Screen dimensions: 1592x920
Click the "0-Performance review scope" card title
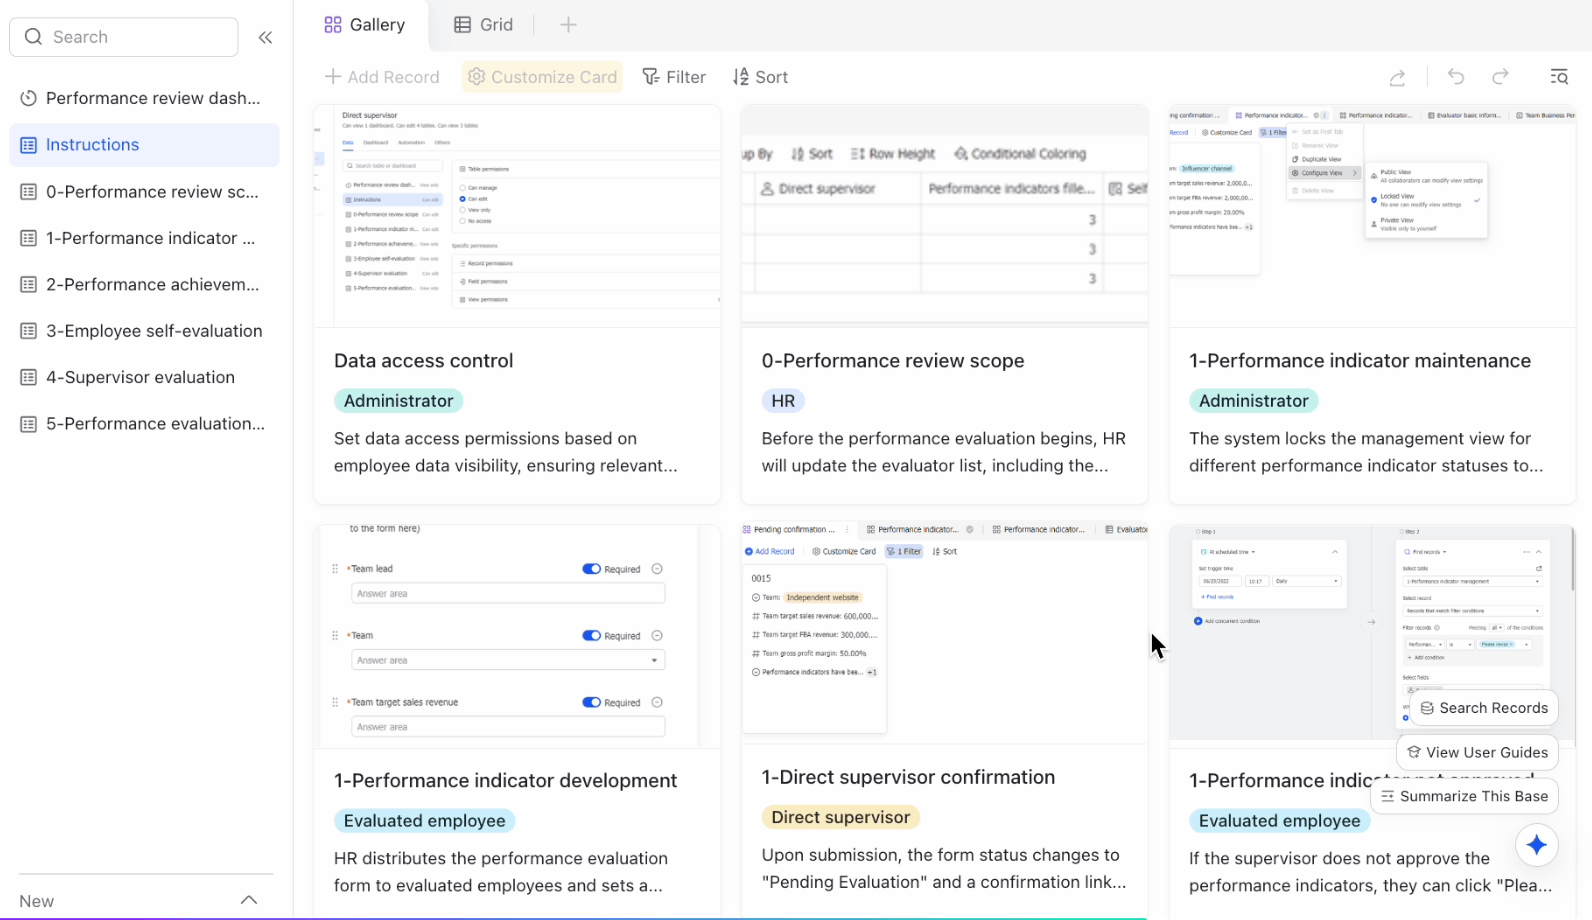893,361
